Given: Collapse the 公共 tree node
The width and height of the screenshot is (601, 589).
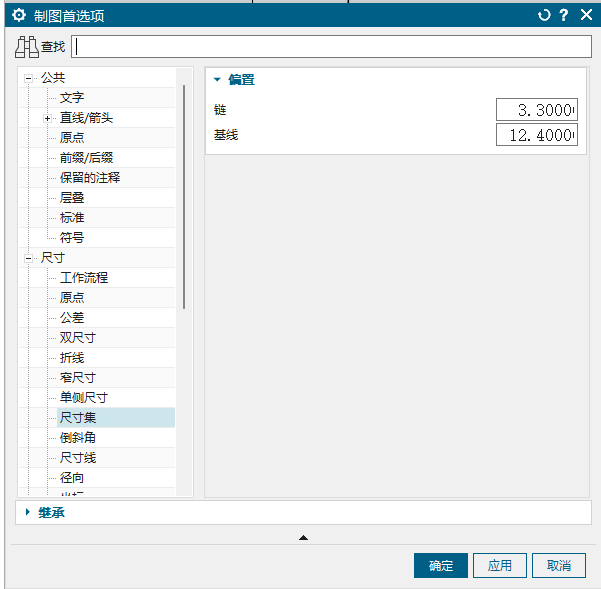Looking at the screenshot, I should (x=28, y=79).
